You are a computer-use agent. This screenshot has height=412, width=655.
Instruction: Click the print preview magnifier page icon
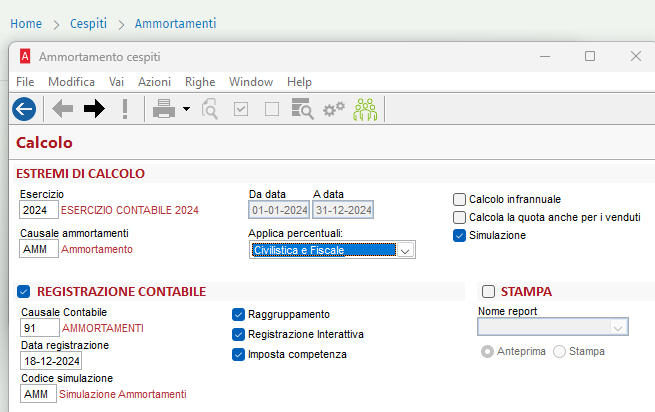pos(210,109)
